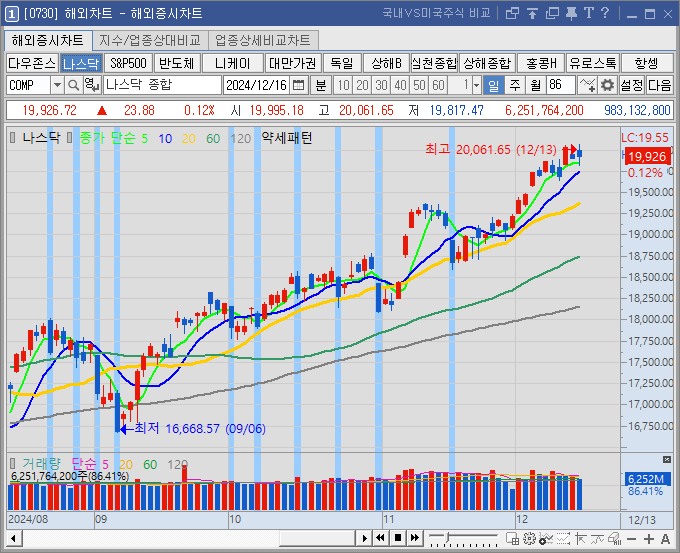Select the 항셍 index button

click(647, 63)
